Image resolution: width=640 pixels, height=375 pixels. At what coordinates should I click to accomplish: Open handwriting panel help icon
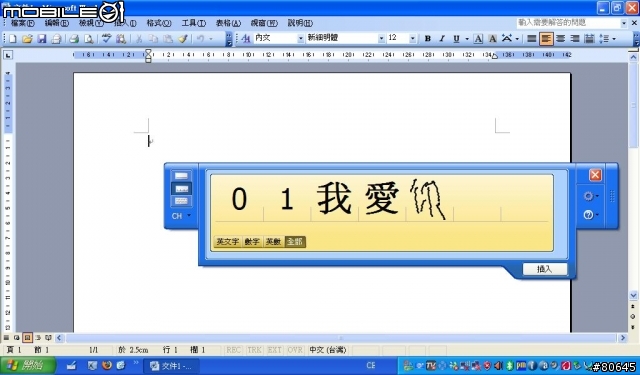pos(588,214)
